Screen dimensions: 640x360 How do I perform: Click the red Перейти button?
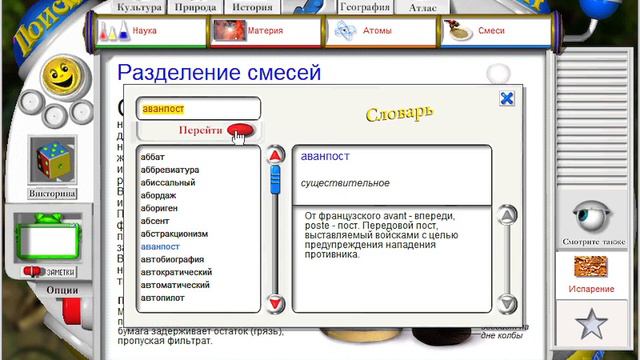click(x=240, y=130)
